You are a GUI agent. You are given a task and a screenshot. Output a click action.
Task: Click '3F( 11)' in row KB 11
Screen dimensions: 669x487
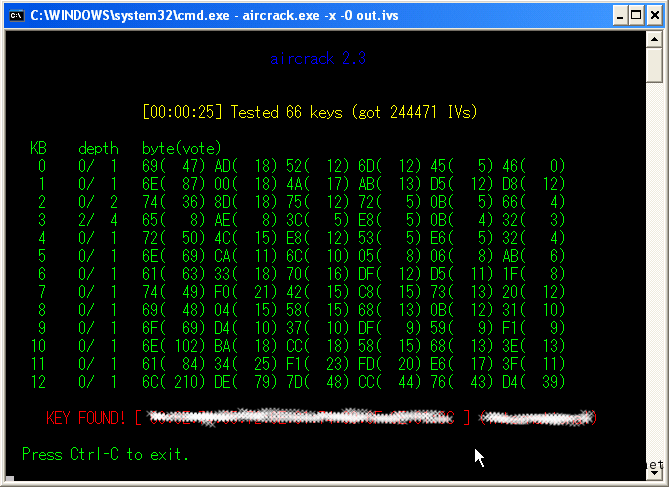(x=534, y=364)
